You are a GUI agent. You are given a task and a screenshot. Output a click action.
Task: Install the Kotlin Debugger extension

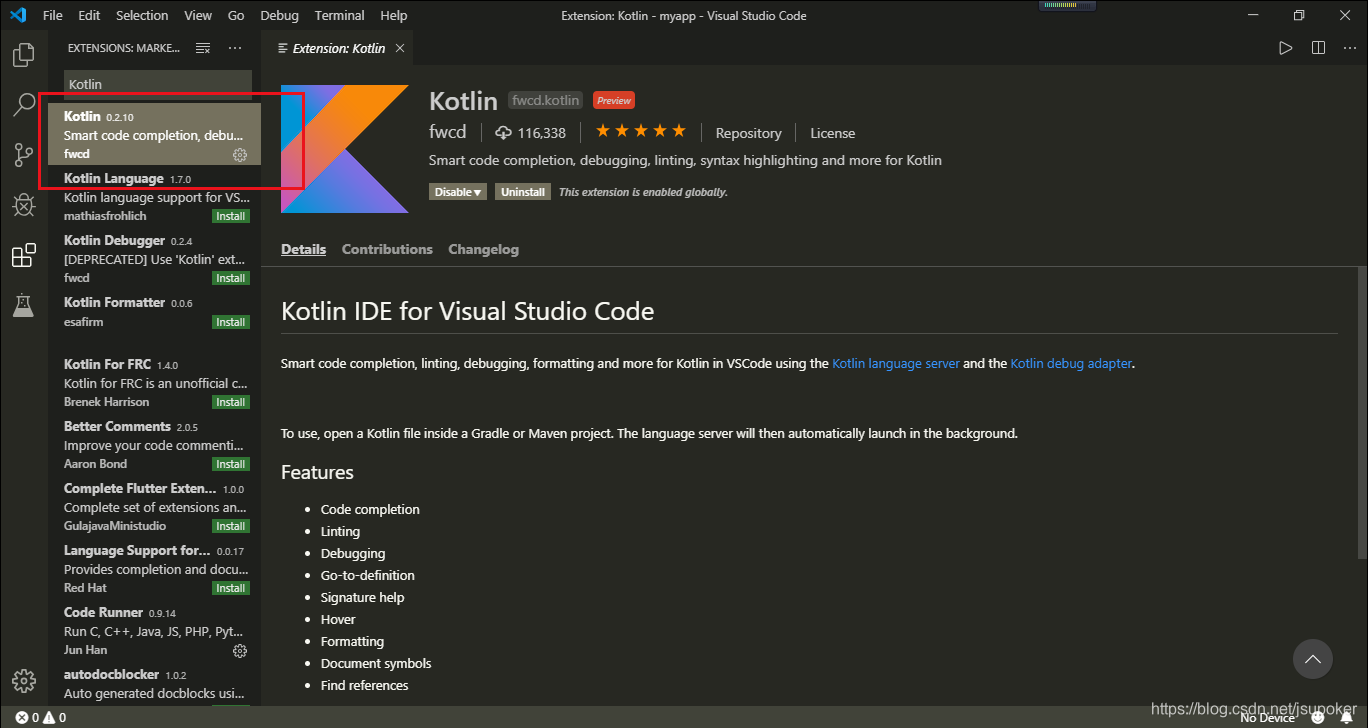[231, 278]
